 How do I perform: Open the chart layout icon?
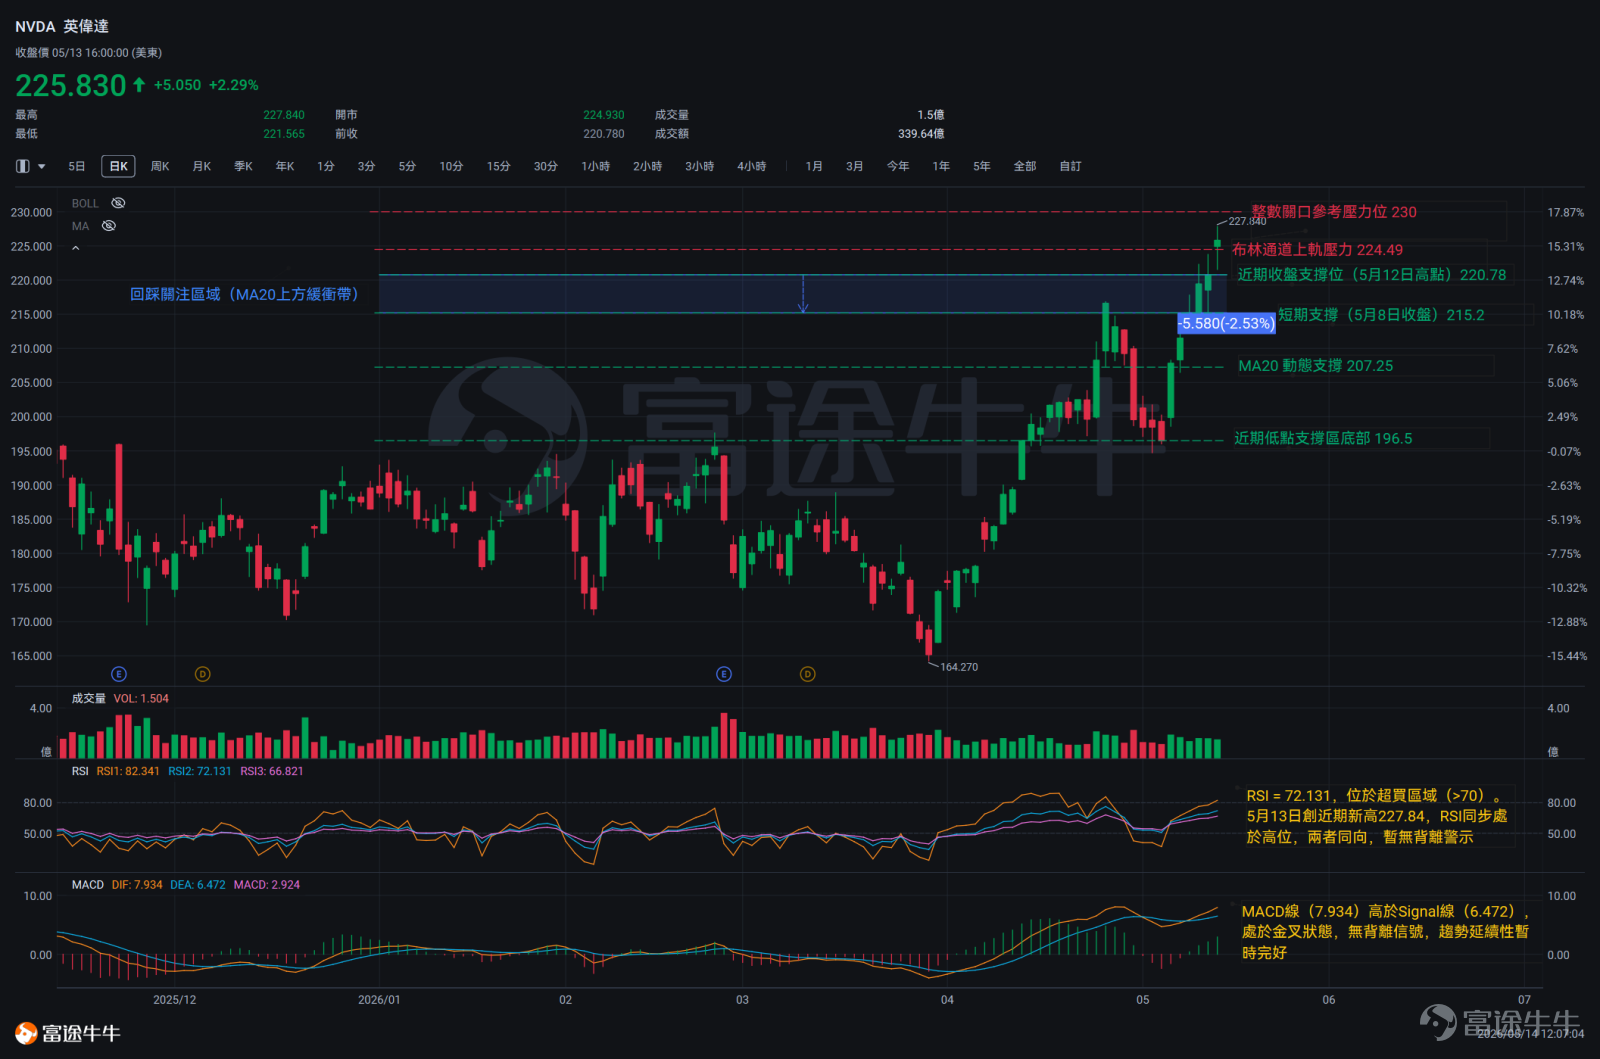point(23,166)
